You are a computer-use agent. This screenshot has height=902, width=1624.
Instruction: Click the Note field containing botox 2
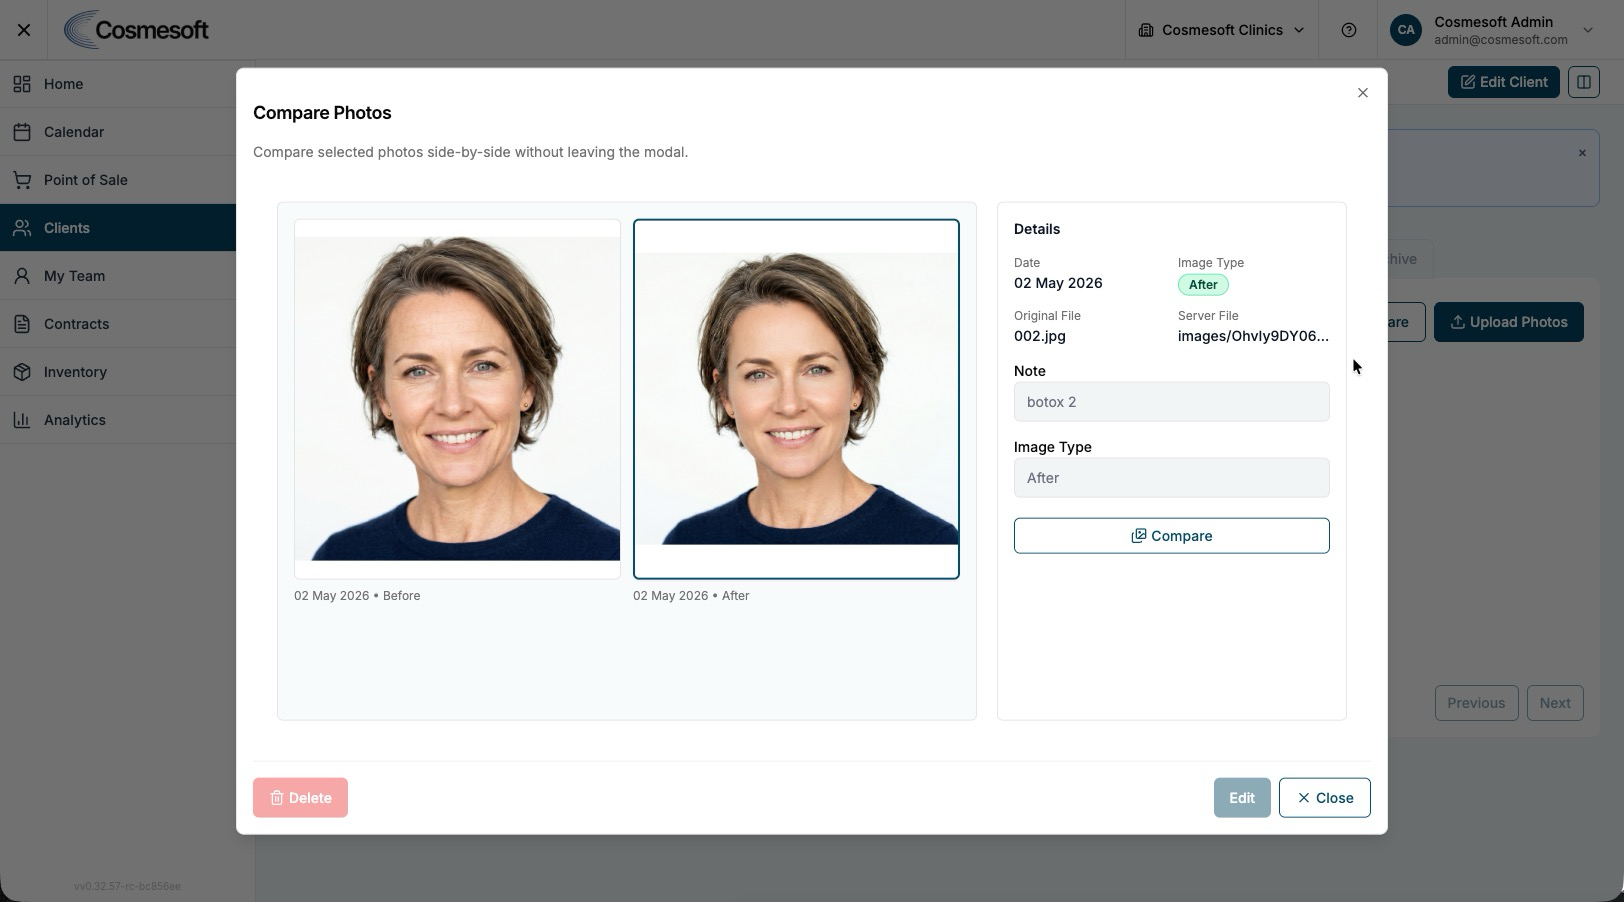[1172, 402]
